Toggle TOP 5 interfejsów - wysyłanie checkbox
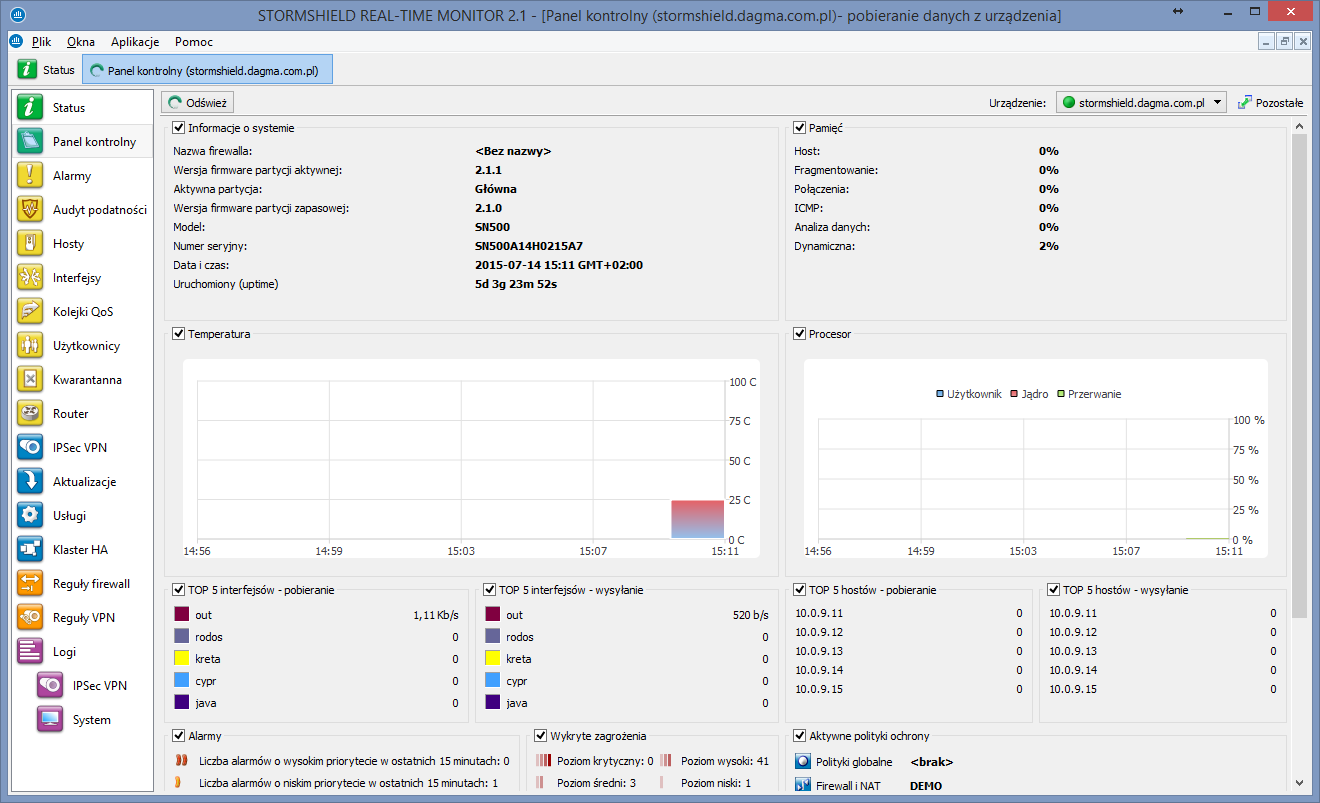The width and height of the screenshot is (1320, 803). (490, 589)
